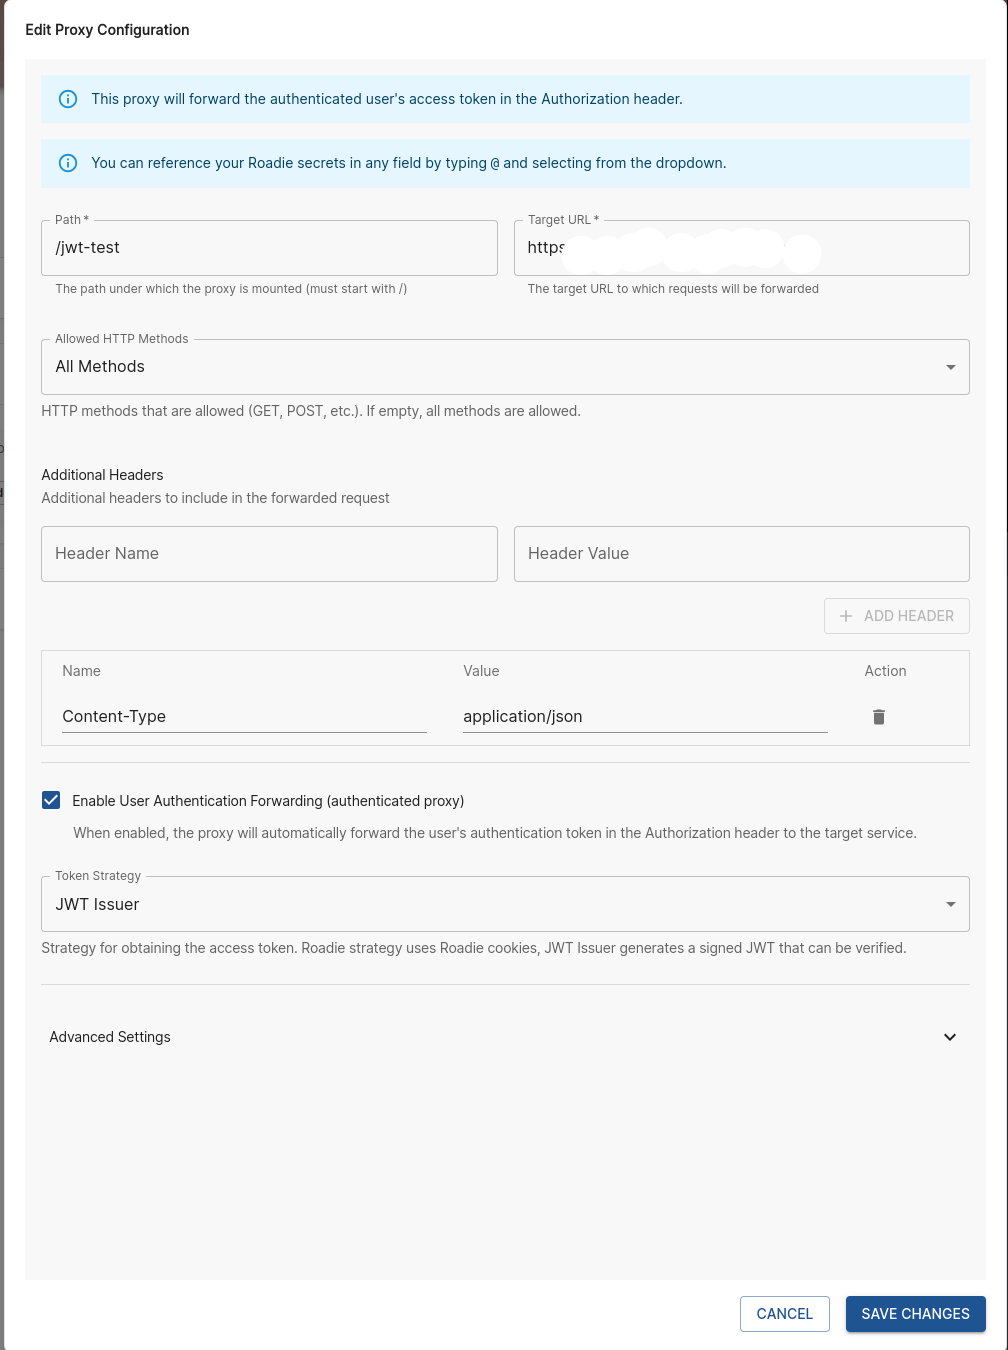Uncheck the authenticated proxy checkbox
Screen dimensions: 1008x1350
click(51, 800)
